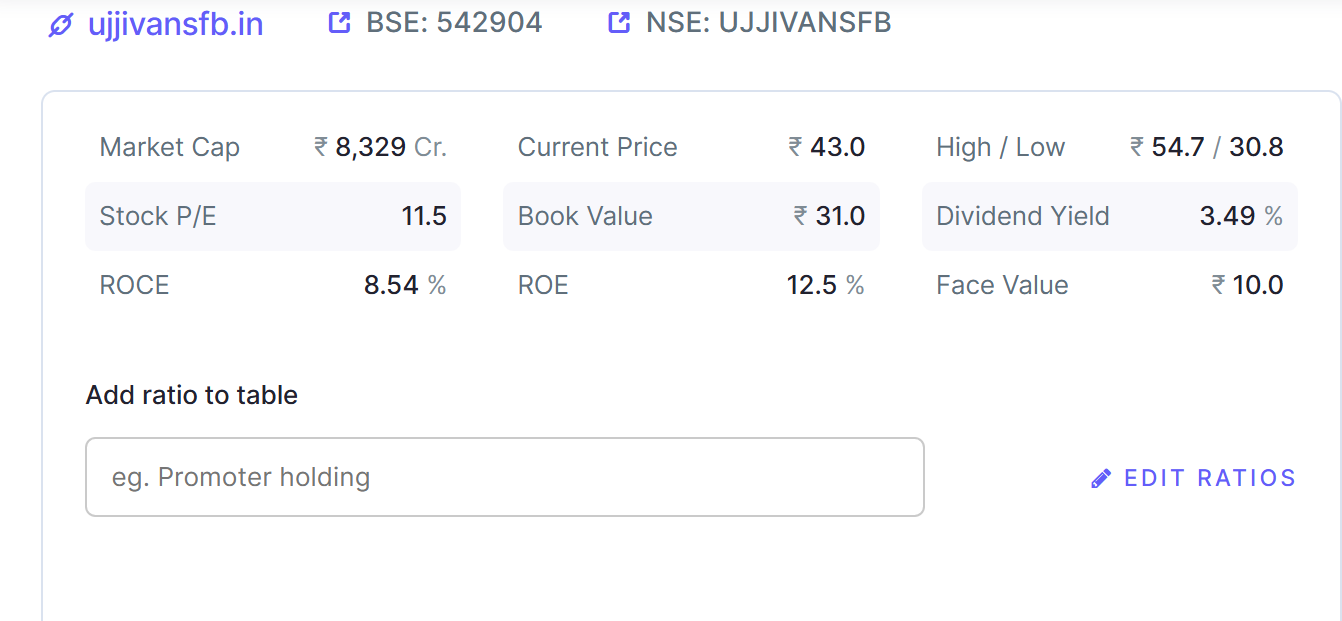The image size is (1342, 621).
Task: Click the external link icon before BSE
Action: [x=340, y=23]
